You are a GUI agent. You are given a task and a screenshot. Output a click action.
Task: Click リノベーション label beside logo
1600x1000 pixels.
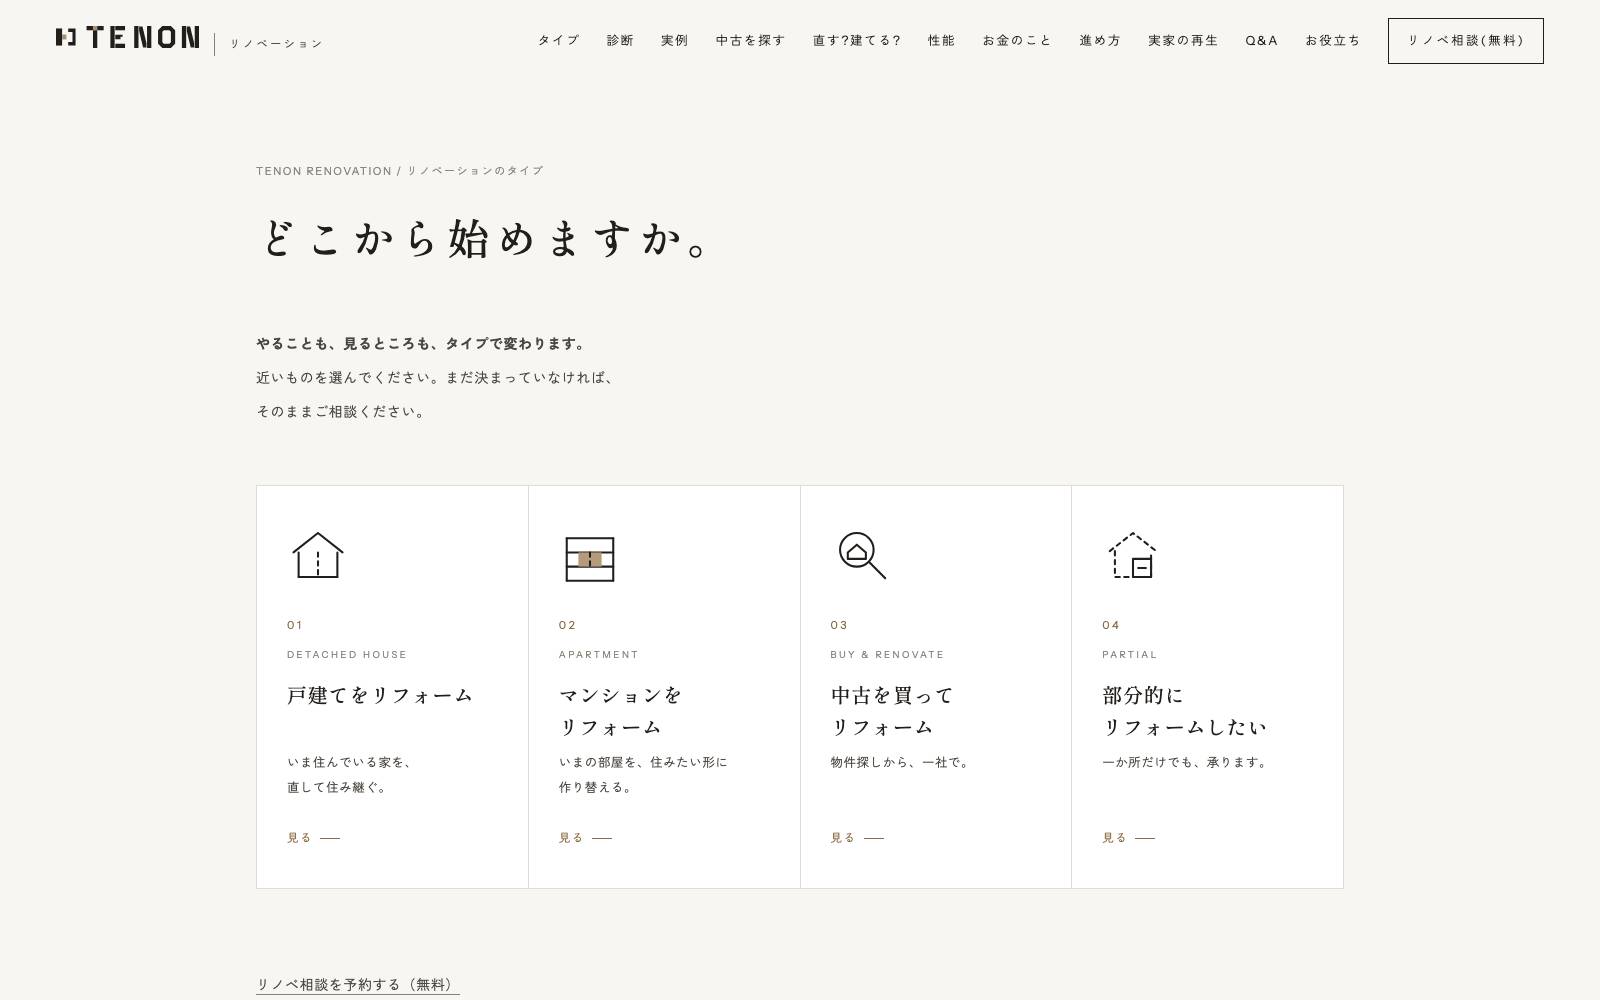click(x=276, y=44)
